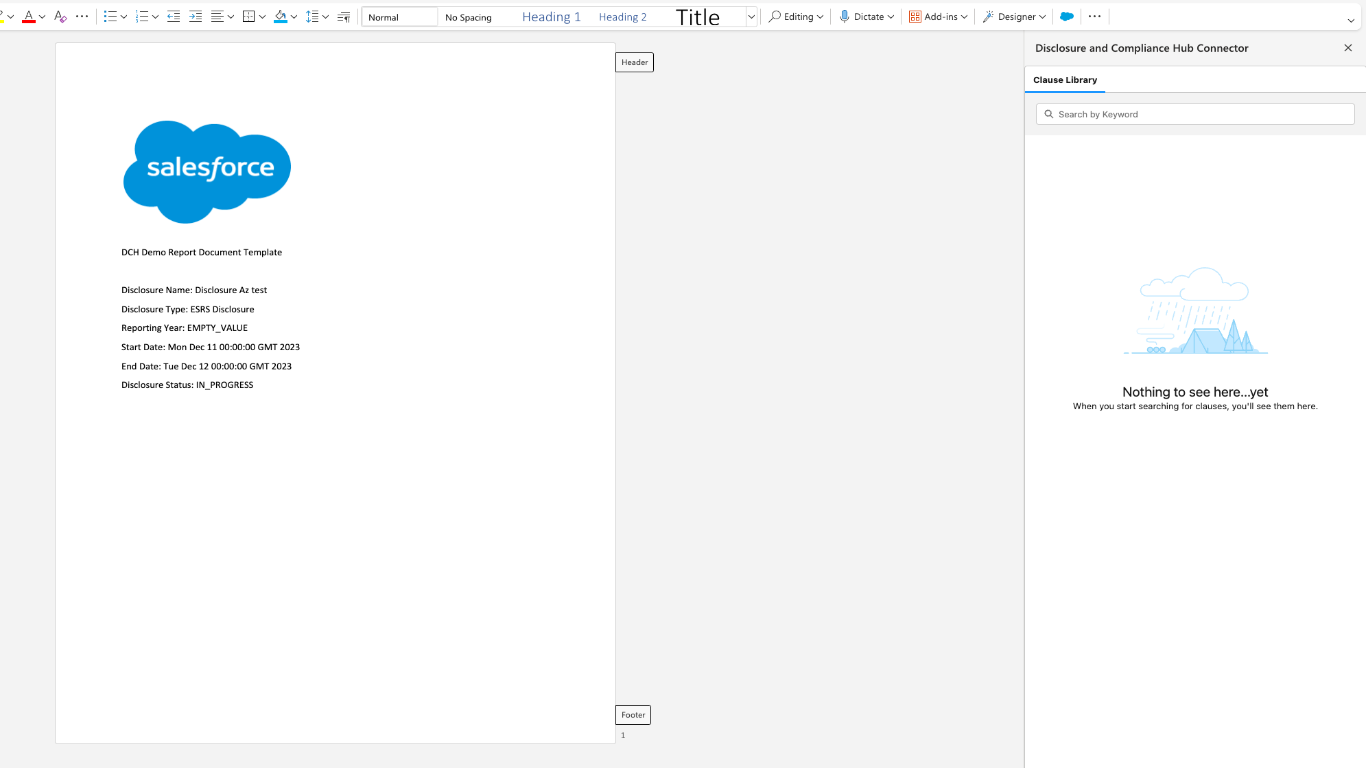Click the 'Disclosure Status: IN_PROGRESS' line
Image resolution: width=1366 pixels, height=768 pixels.
pos(187,385)
